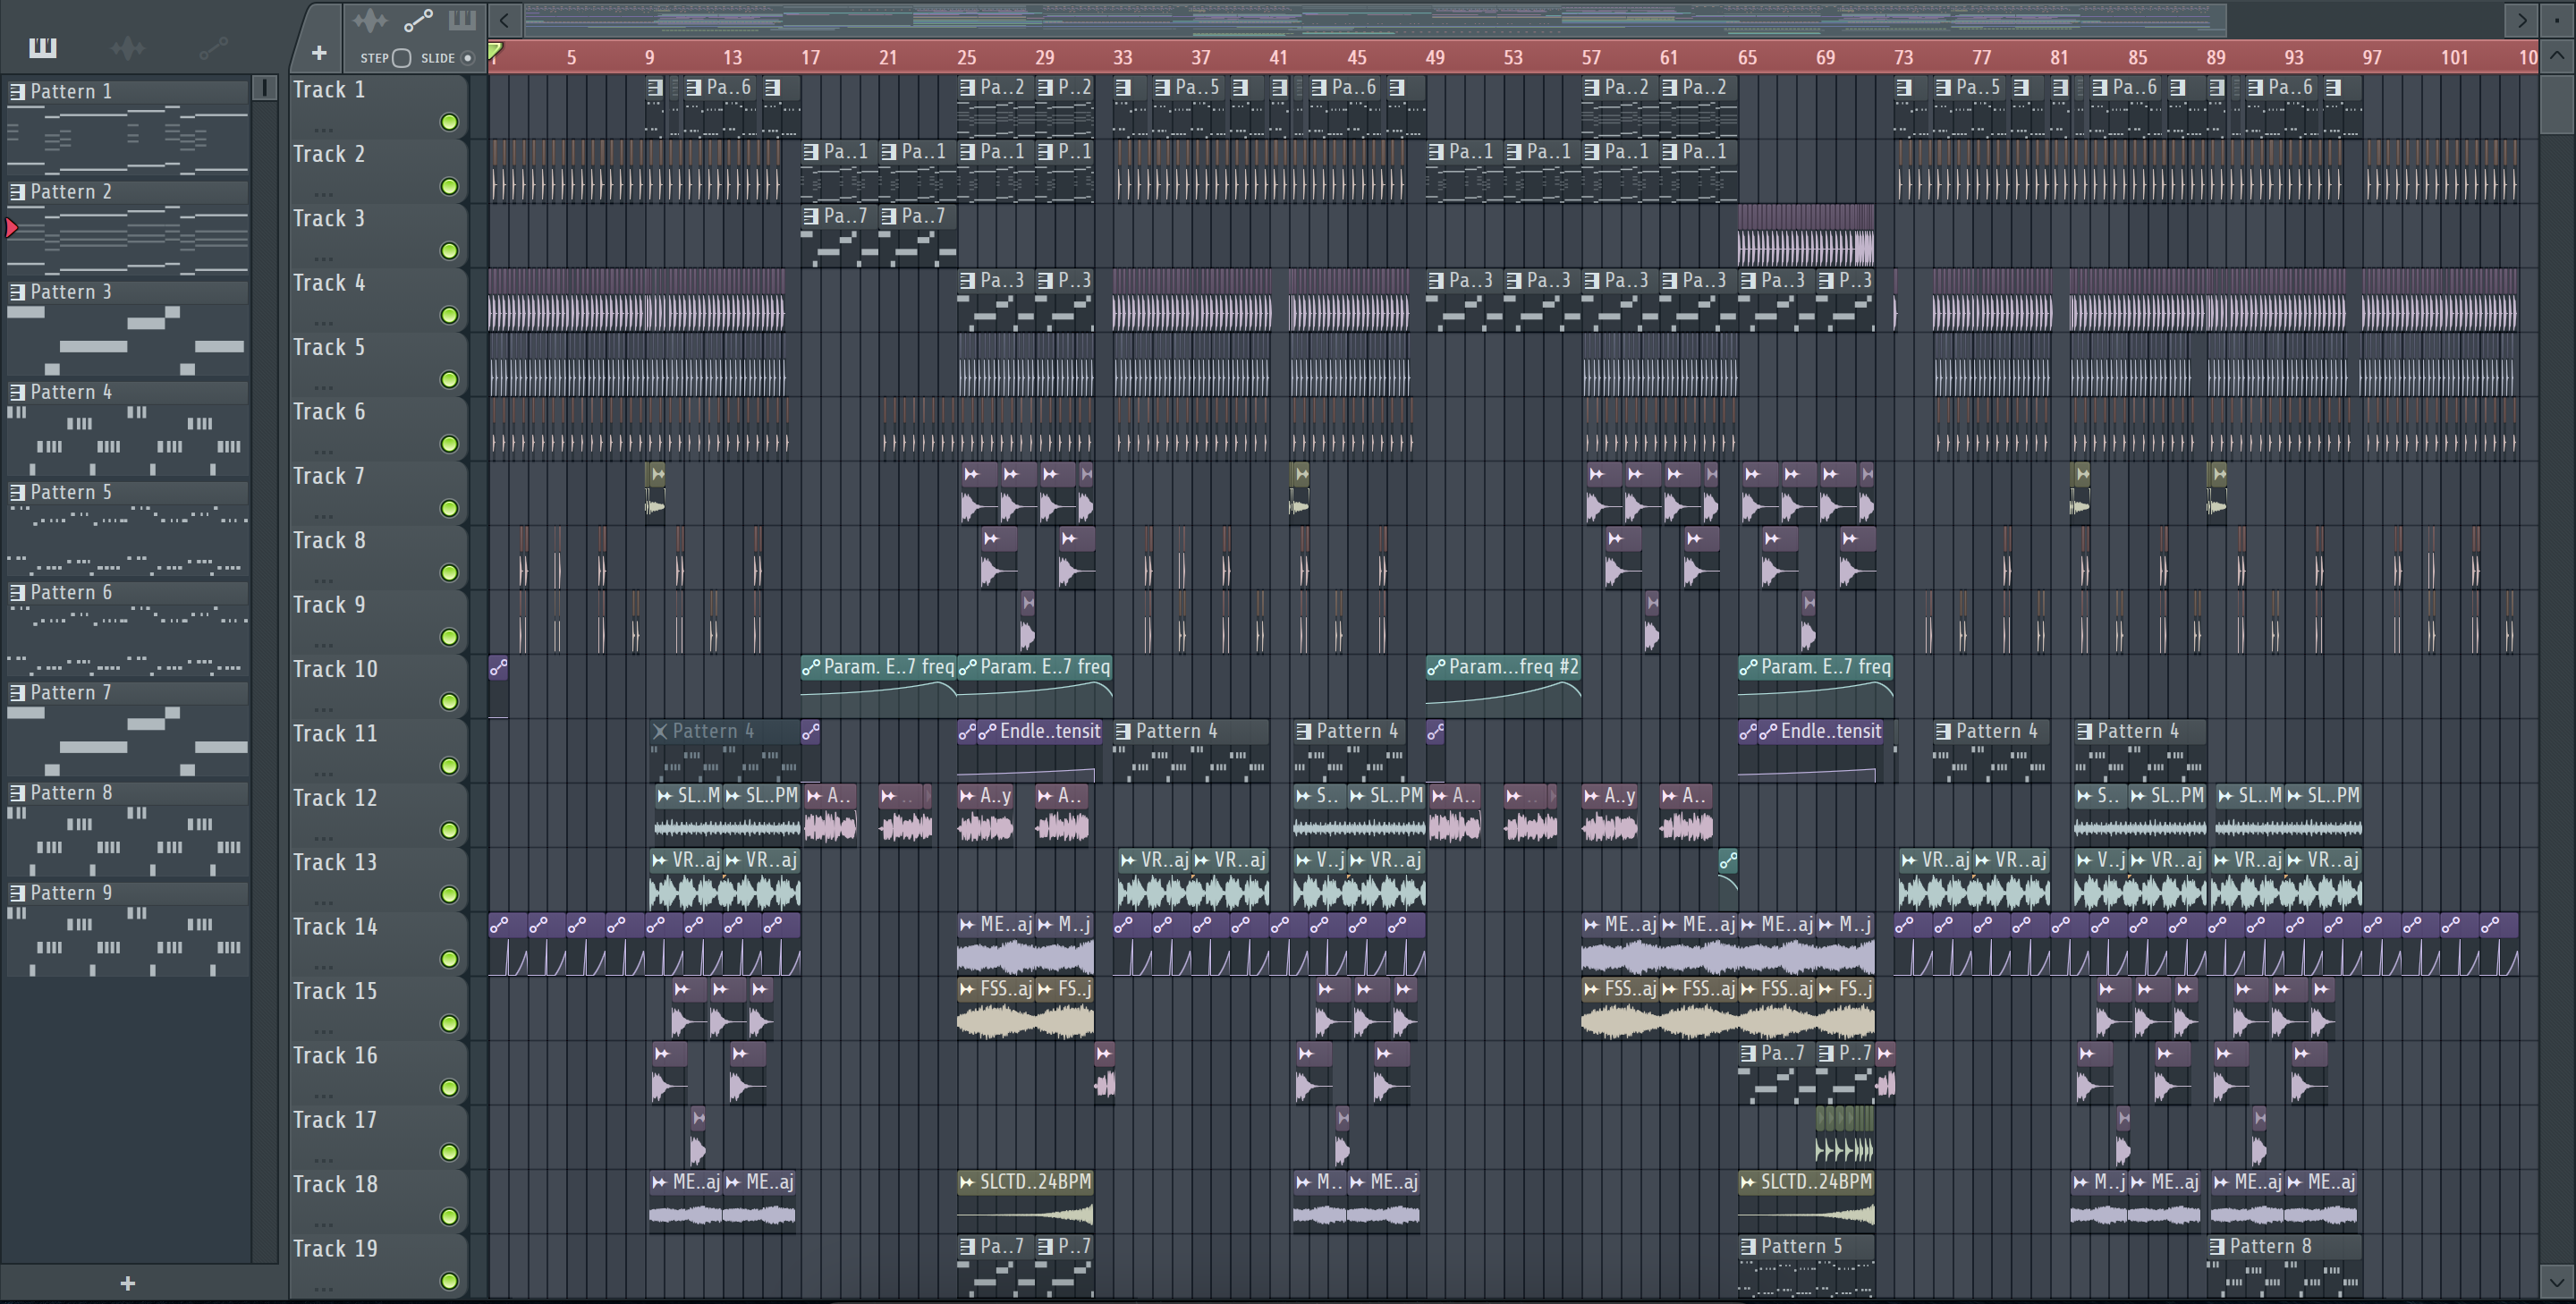
Task: Mute Track 4 with its green LED
Action: coord(450,315)
